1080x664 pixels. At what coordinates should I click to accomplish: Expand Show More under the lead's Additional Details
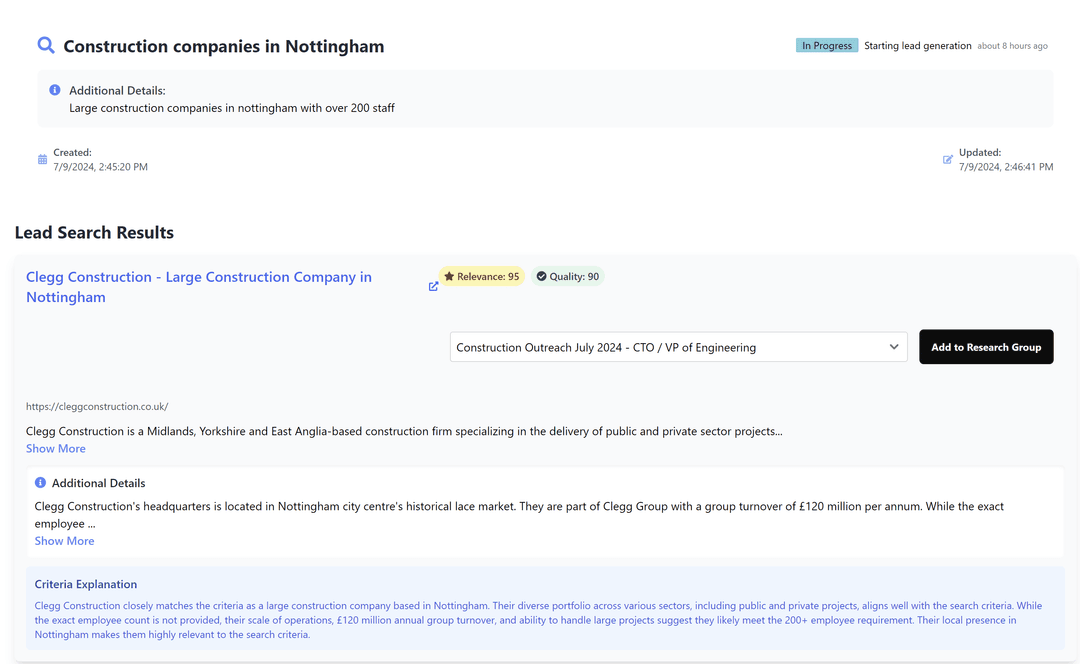(64, 541)
